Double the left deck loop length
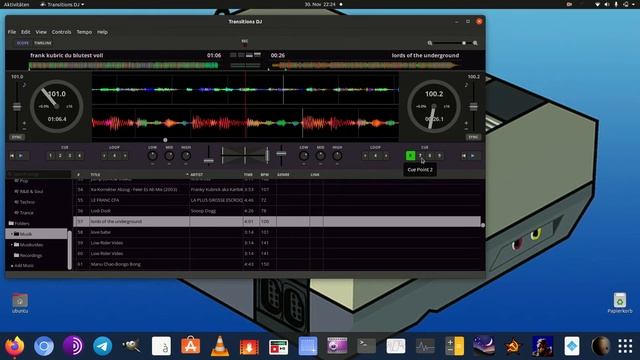 (125, 156)
